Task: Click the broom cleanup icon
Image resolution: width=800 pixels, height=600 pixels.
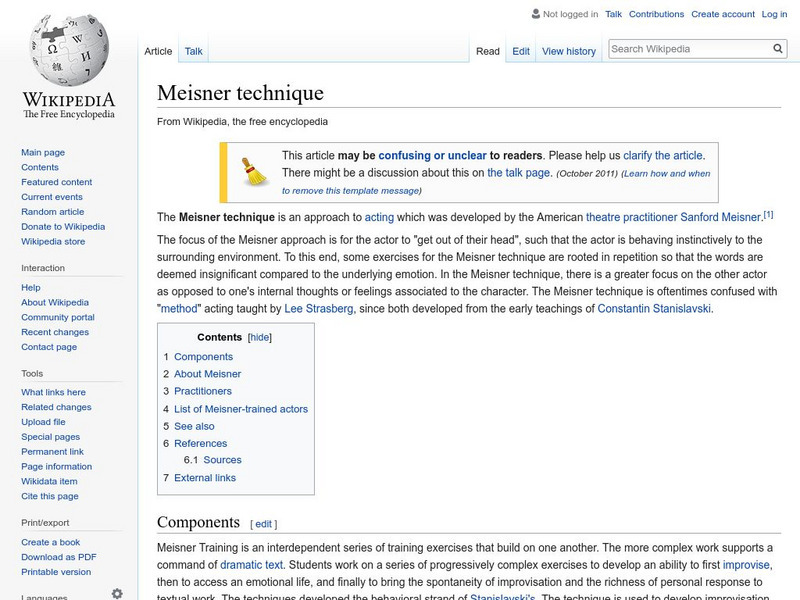Action: coord(255,172)
